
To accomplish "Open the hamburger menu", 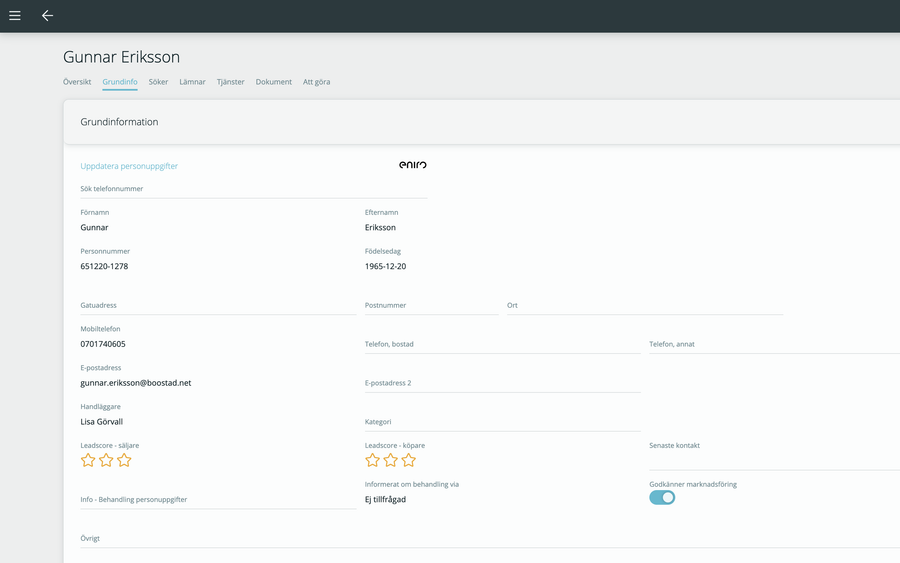I will [x=15, y=15].
